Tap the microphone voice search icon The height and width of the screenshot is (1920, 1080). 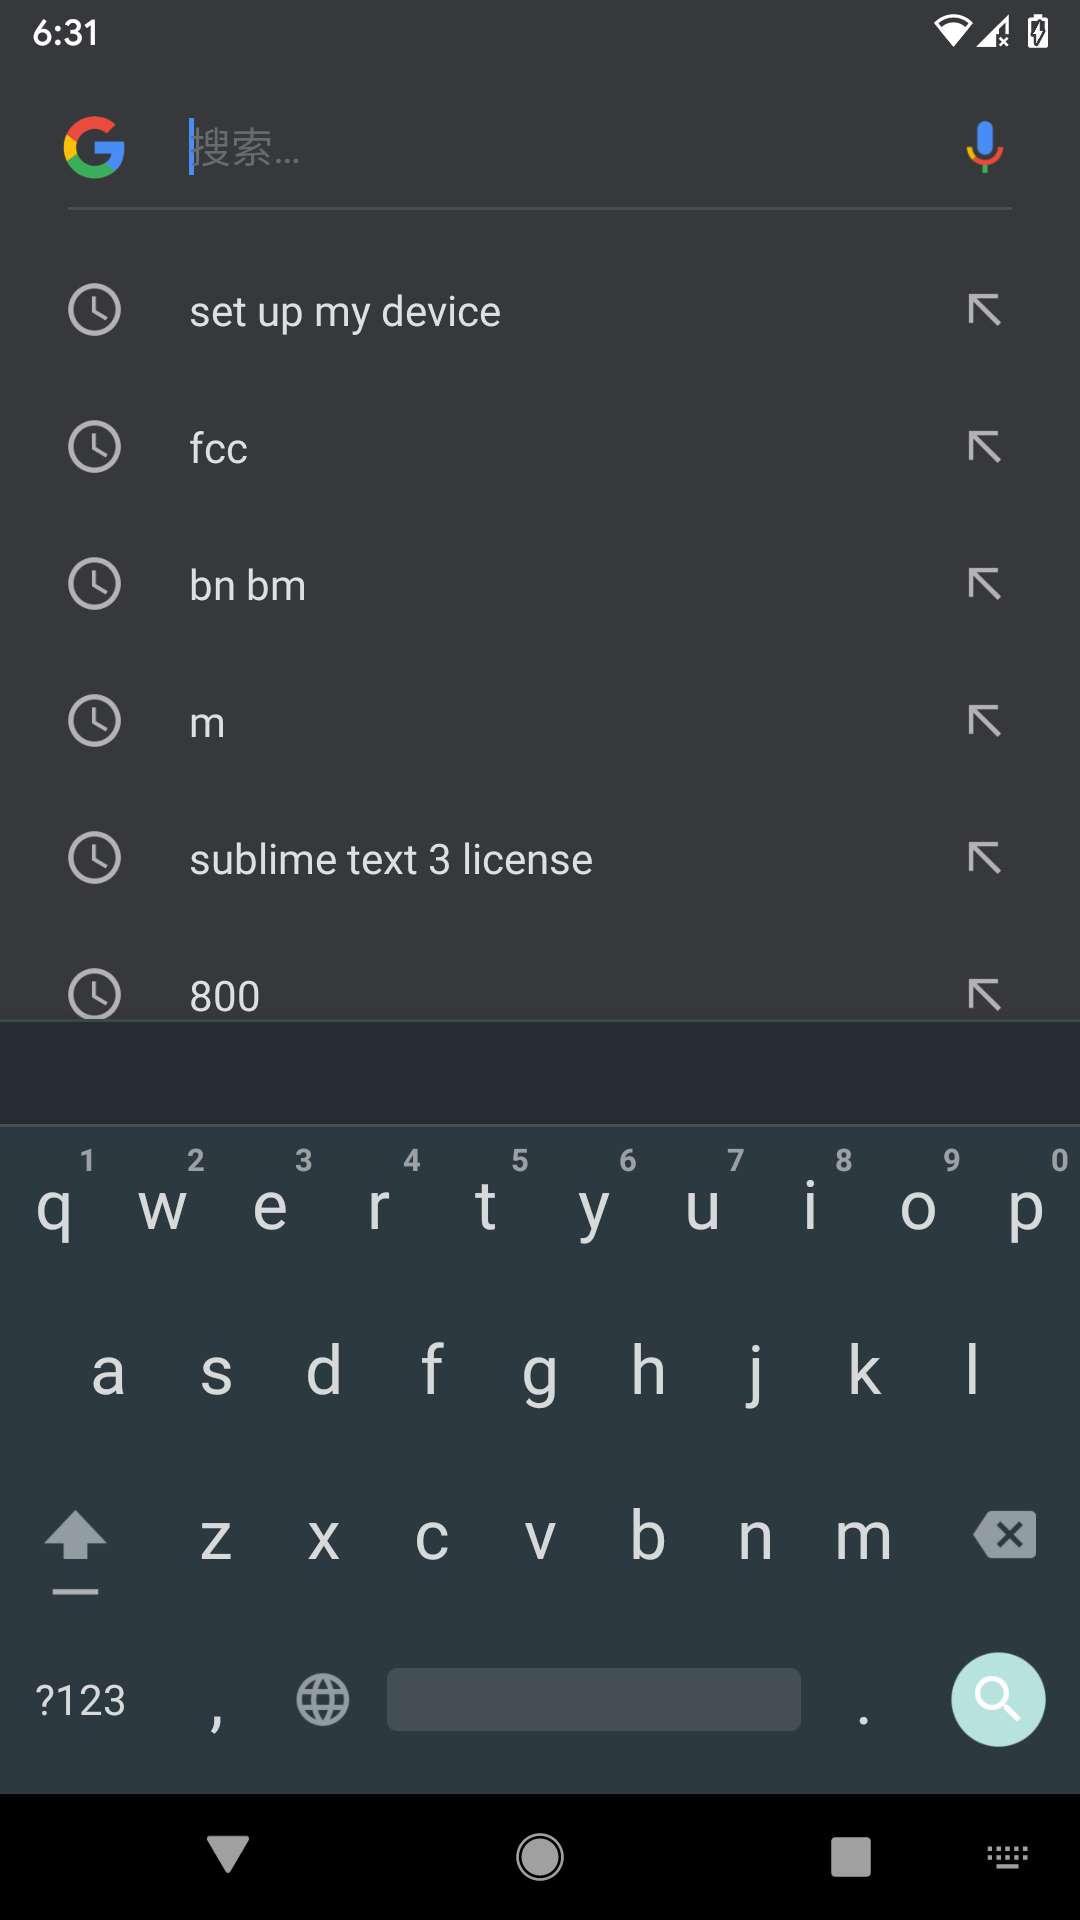(x=984, y=147)
